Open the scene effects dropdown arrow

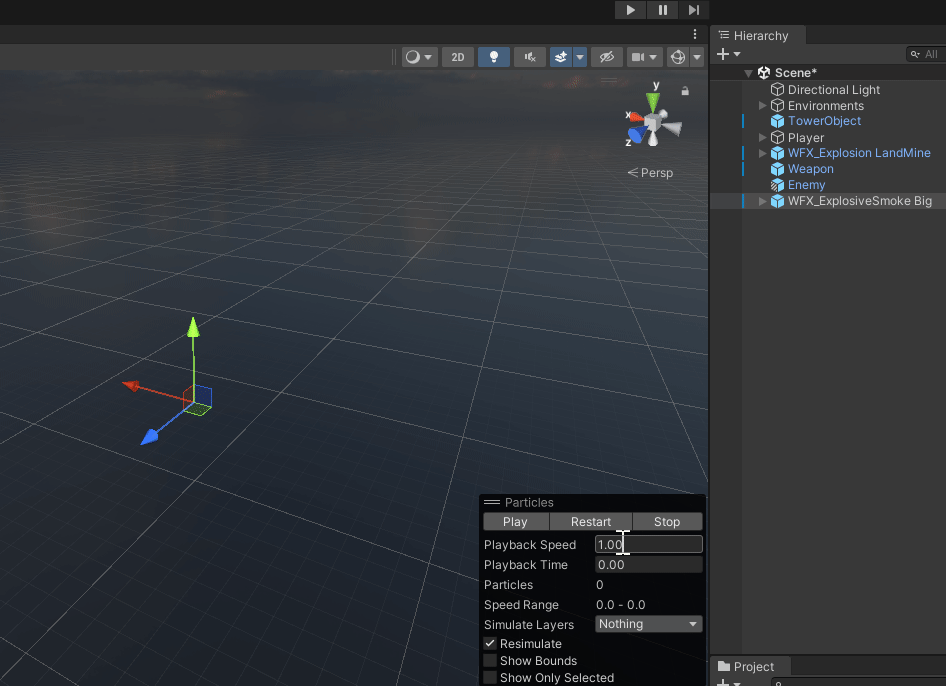[x=580, y=57]
